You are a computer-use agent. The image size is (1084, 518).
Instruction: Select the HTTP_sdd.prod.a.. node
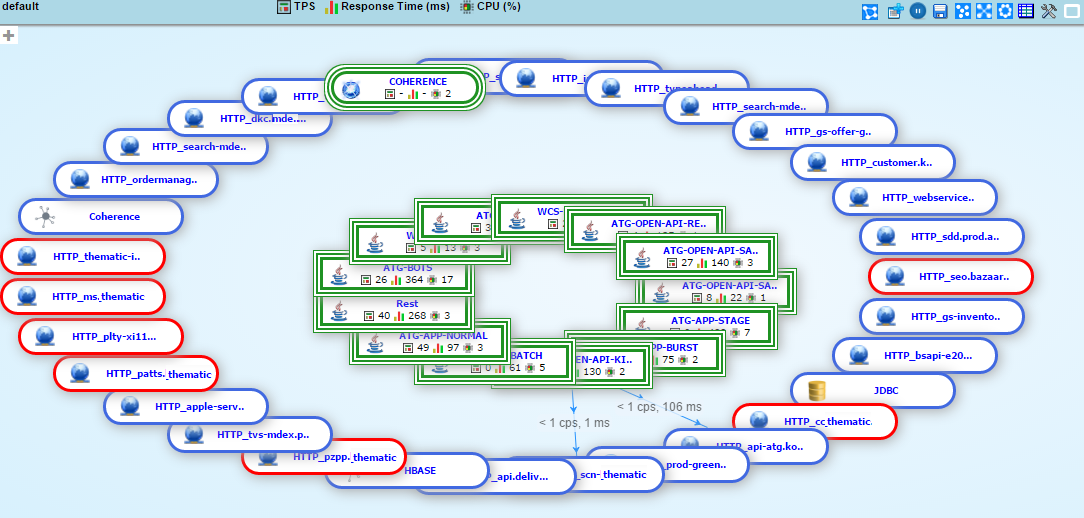(x=942, y=237)
